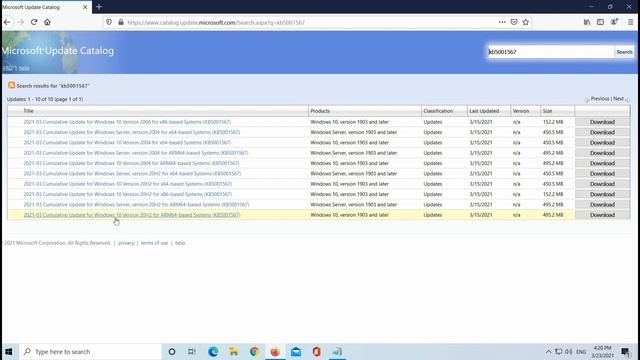
Task: Open highlighted Windows 10 20H2 ARM64-based update link
Action: [131, 215]
